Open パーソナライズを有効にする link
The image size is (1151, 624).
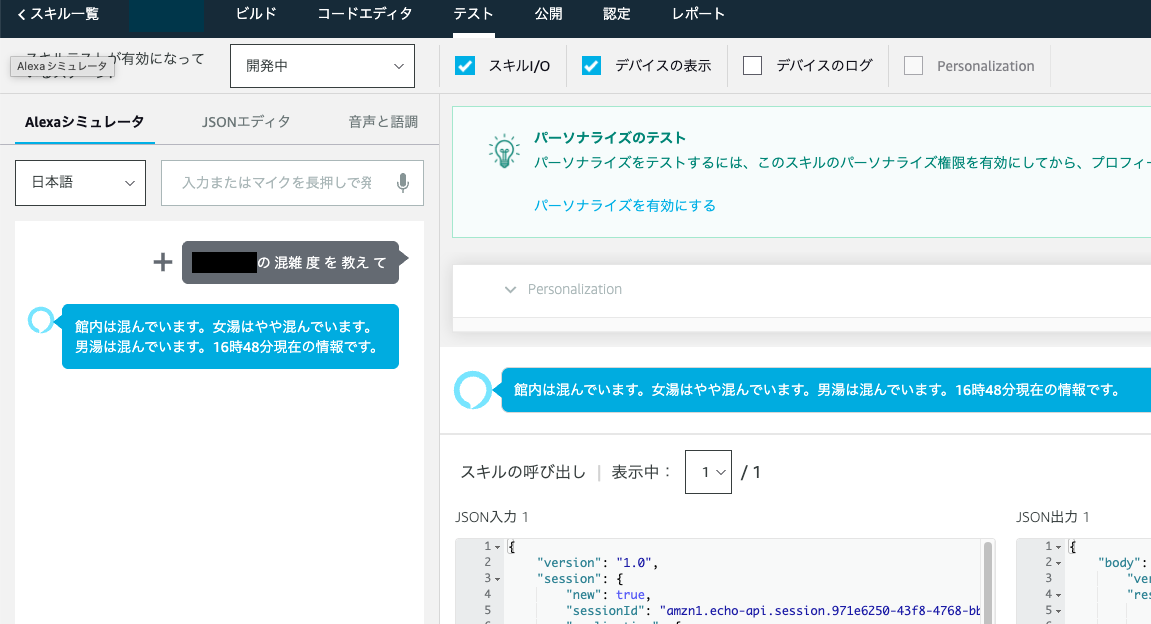625,206
